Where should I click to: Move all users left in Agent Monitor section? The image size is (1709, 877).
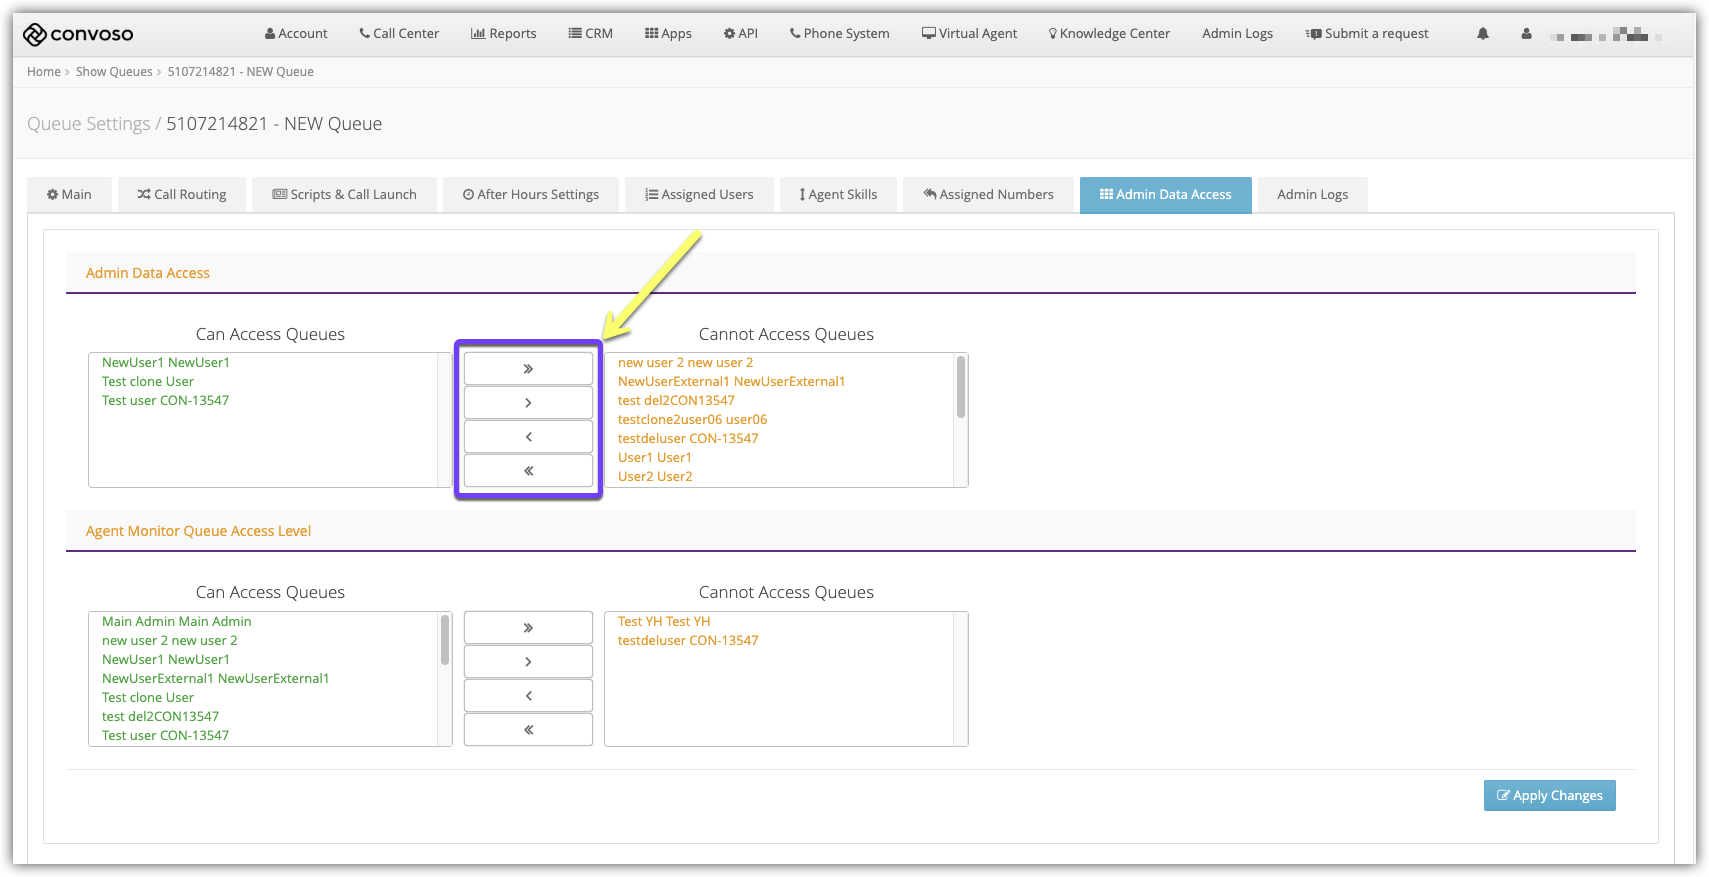click(528, 730)
